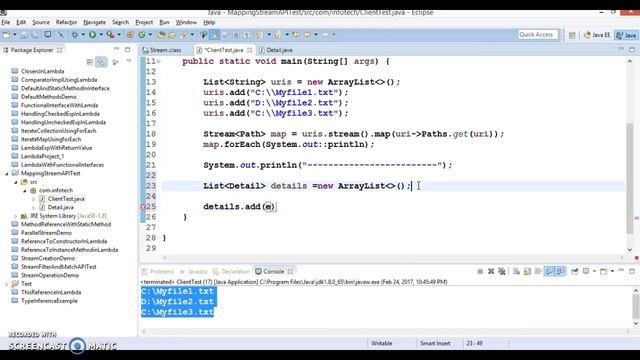Open the Package Explorer view menu arrow

[129, 61]
